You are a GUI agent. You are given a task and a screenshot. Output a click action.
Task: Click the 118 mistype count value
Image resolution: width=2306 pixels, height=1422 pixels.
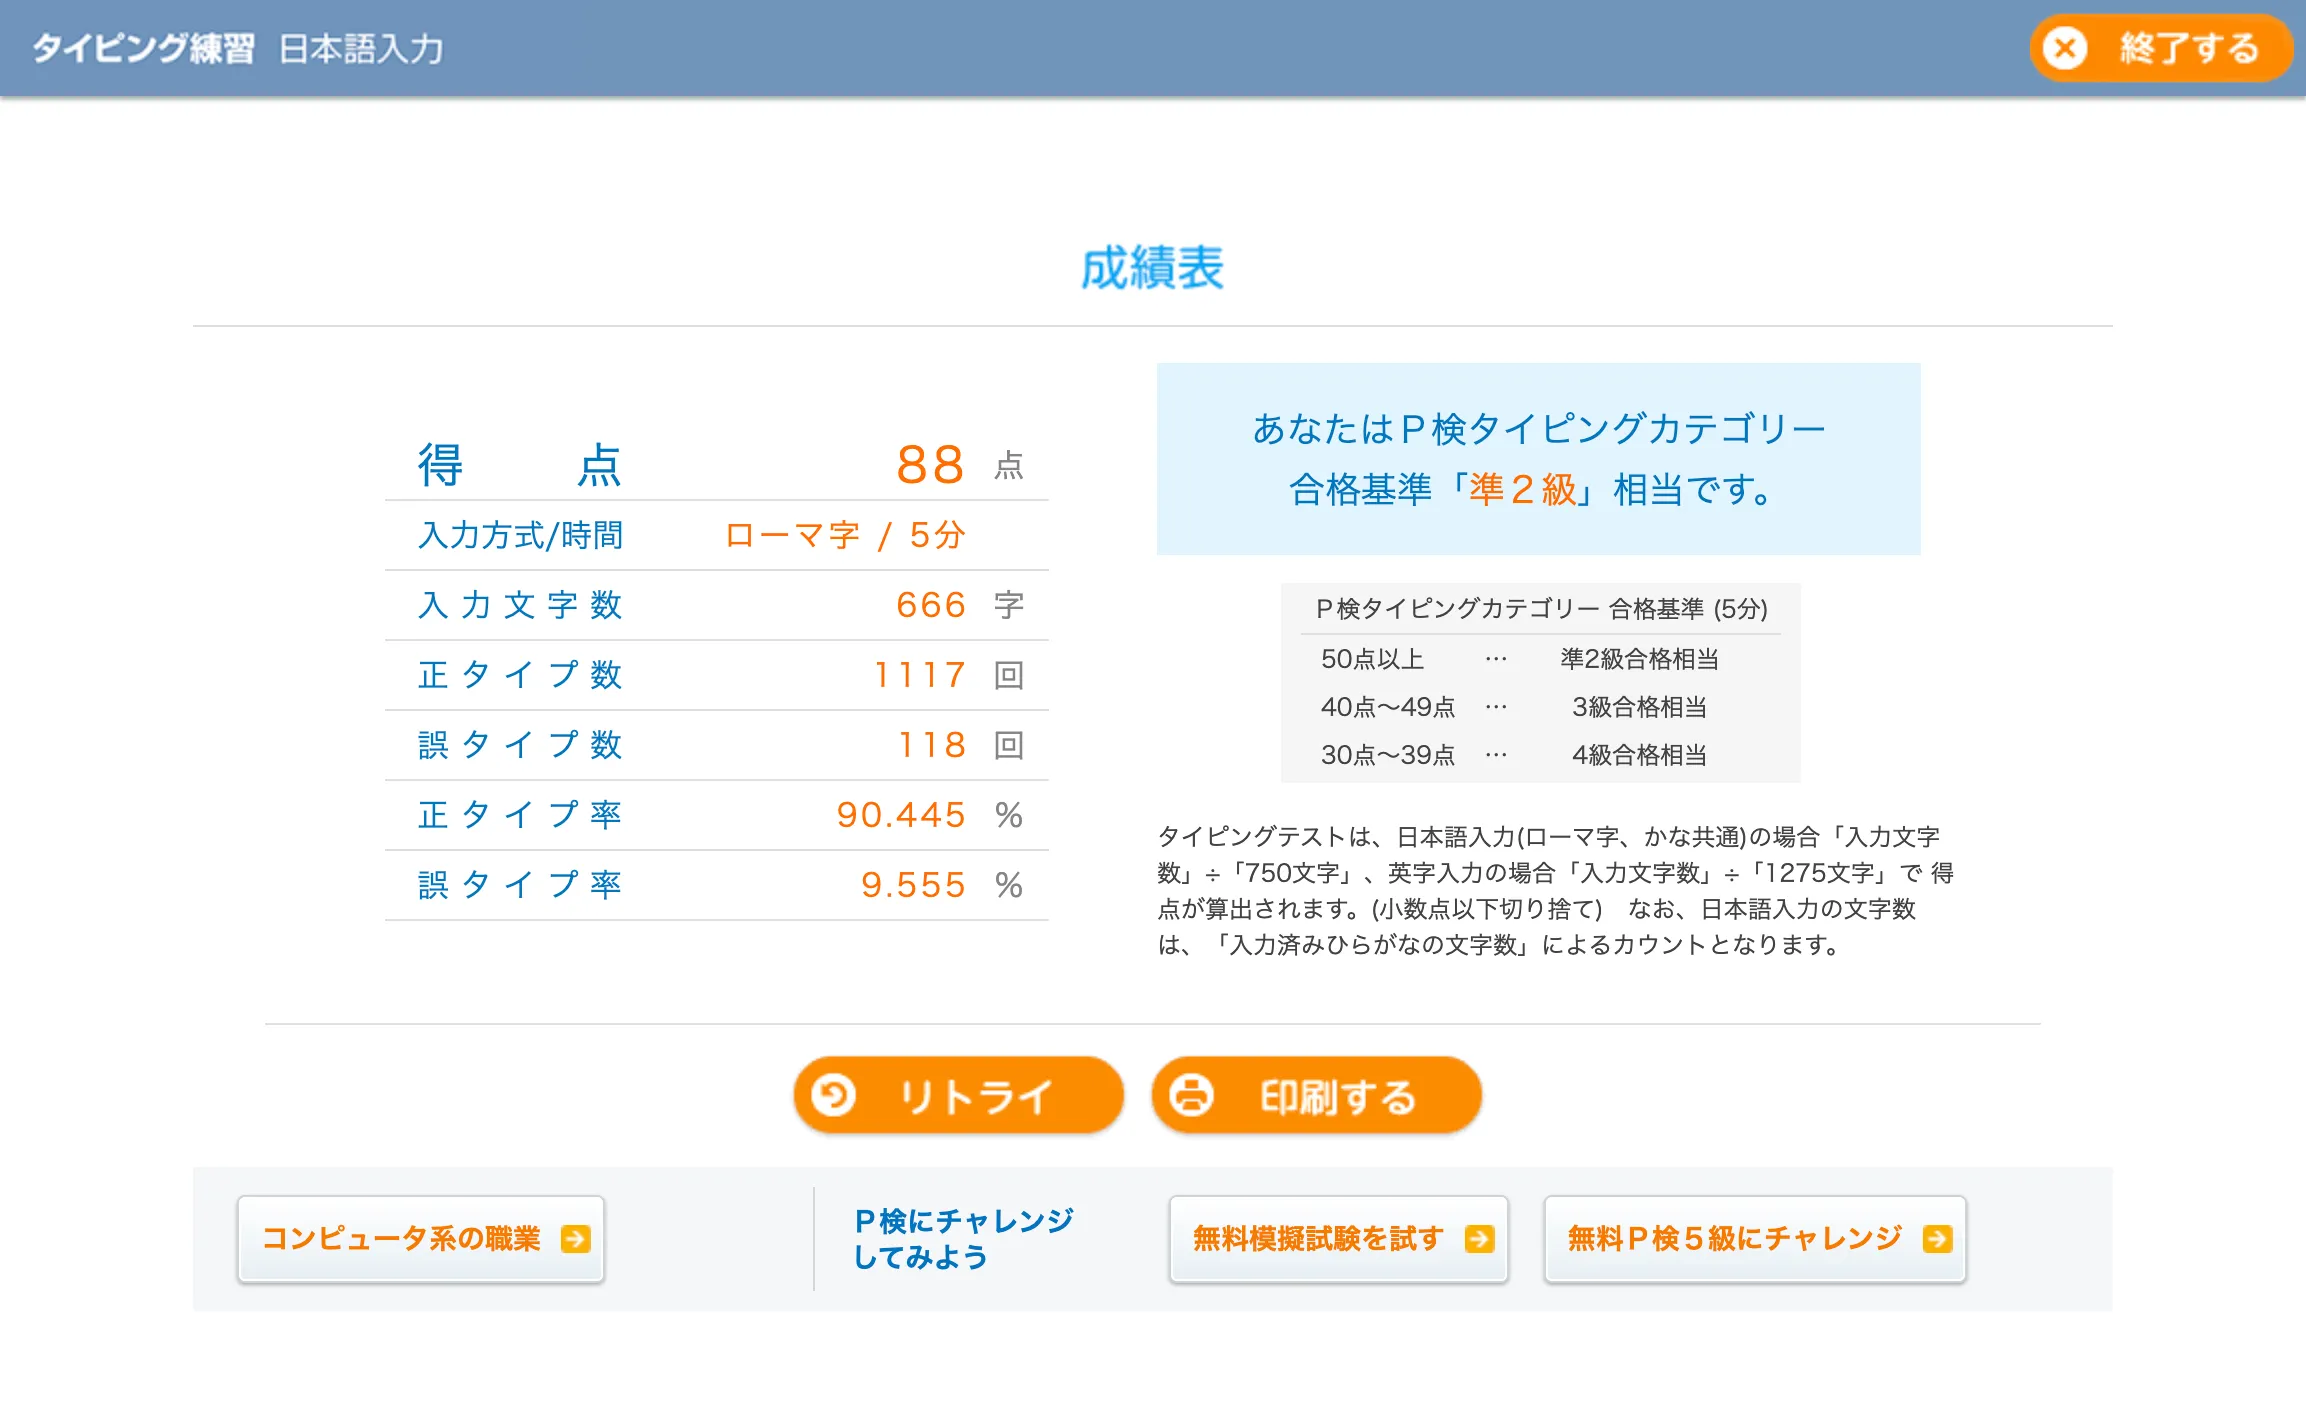pos(932,745)
